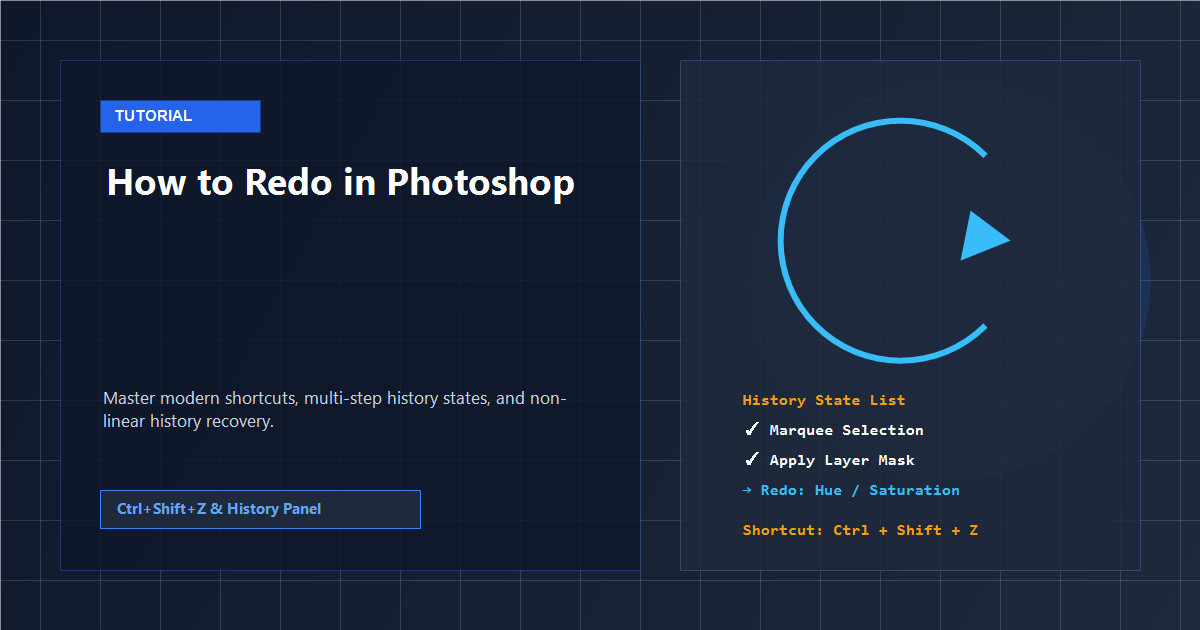The width and height of the screenshot is (1200, 630).
Task: Click the small arrow before 'Redo: Hue'
Action: (x=747, y=490)
